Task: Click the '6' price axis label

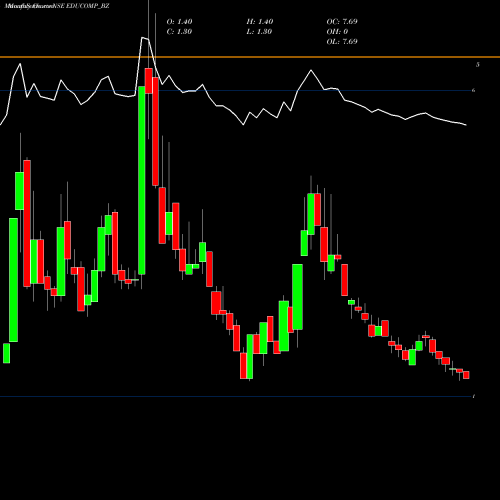Action: point(473,90)
